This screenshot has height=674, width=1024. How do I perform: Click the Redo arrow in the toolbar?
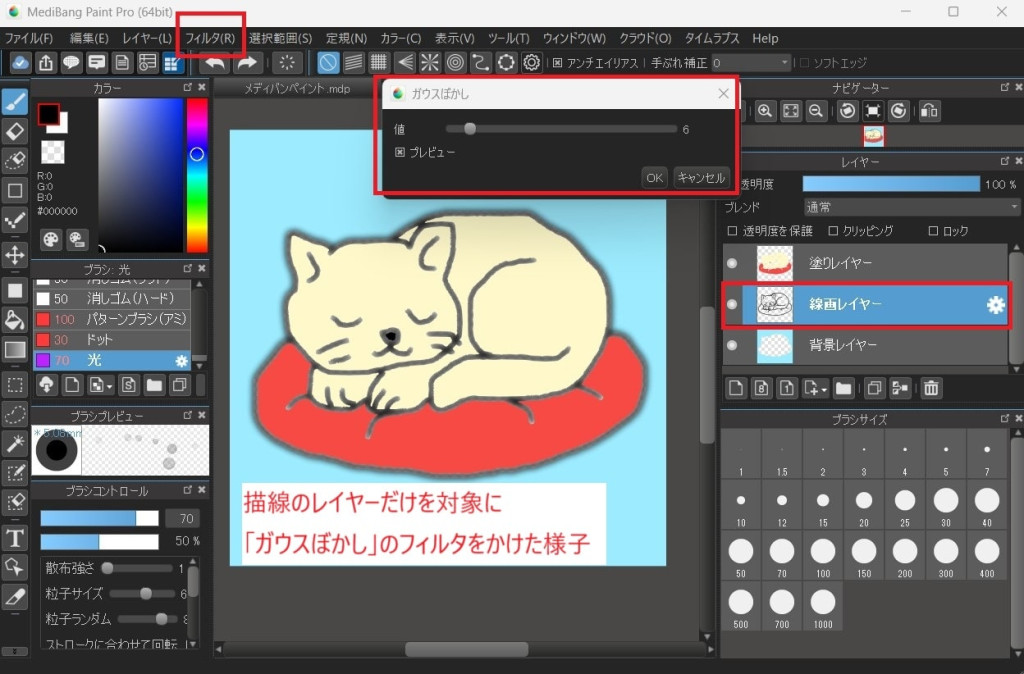coord(246,63)
